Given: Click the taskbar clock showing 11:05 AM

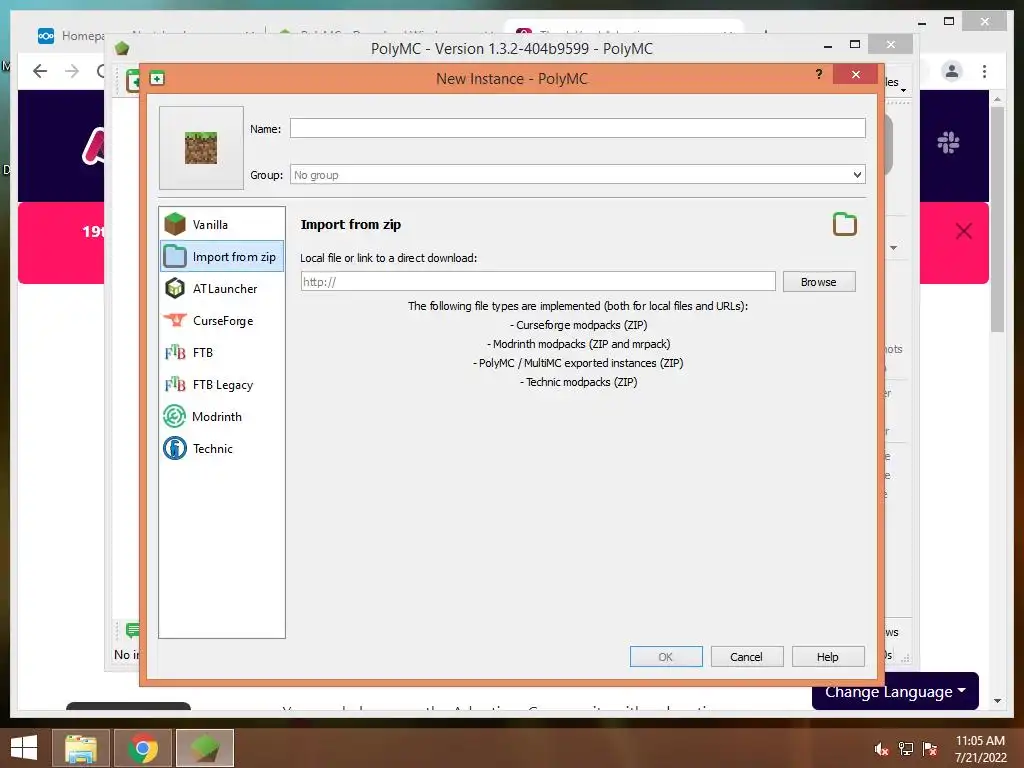Looking at the screenshot, I should (980, 749).
